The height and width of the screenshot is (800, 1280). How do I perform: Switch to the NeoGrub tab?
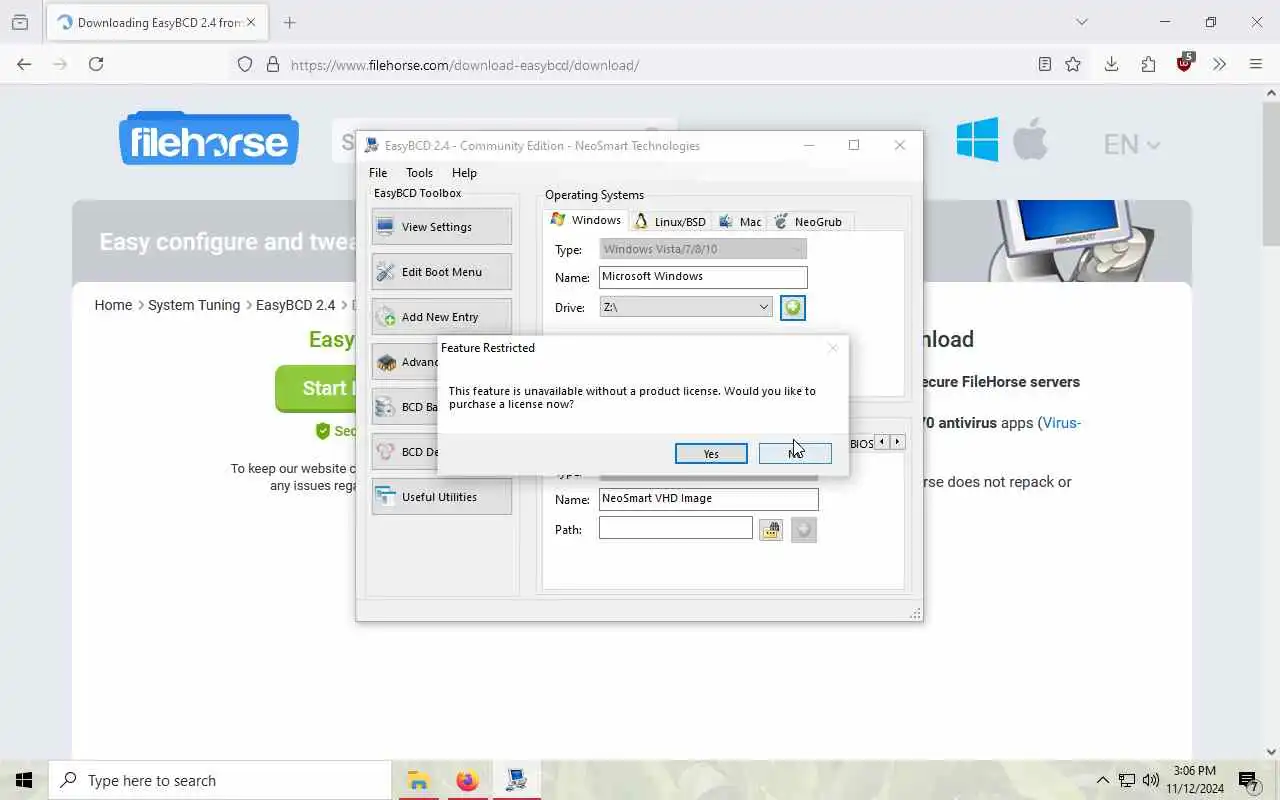(x=809, y=222)
